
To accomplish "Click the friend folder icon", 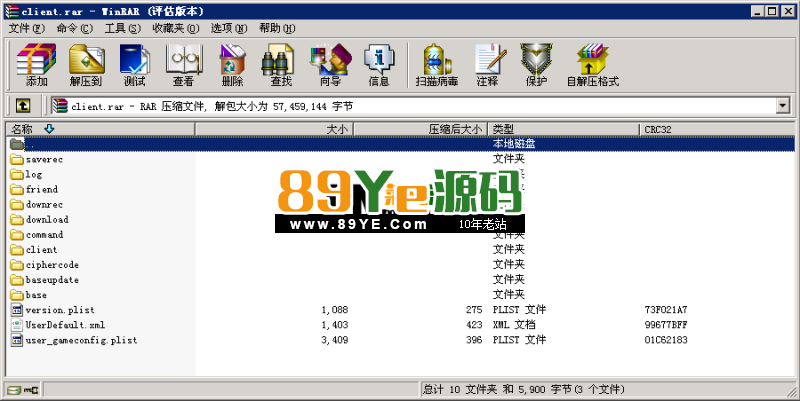I will 17,190.
